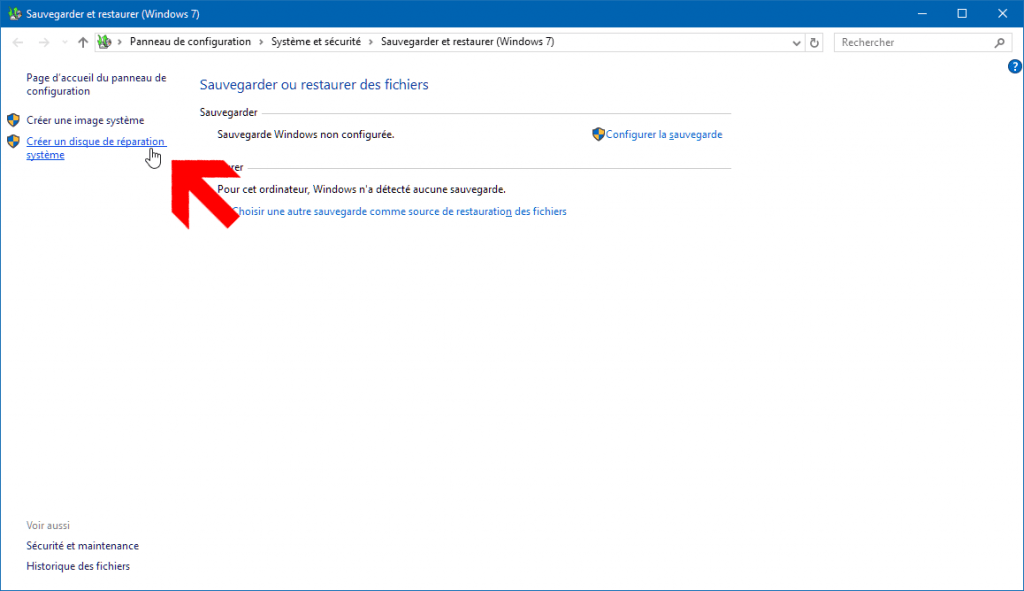Click shield icon beside Créer un disque de réparation

pos(13,141)
